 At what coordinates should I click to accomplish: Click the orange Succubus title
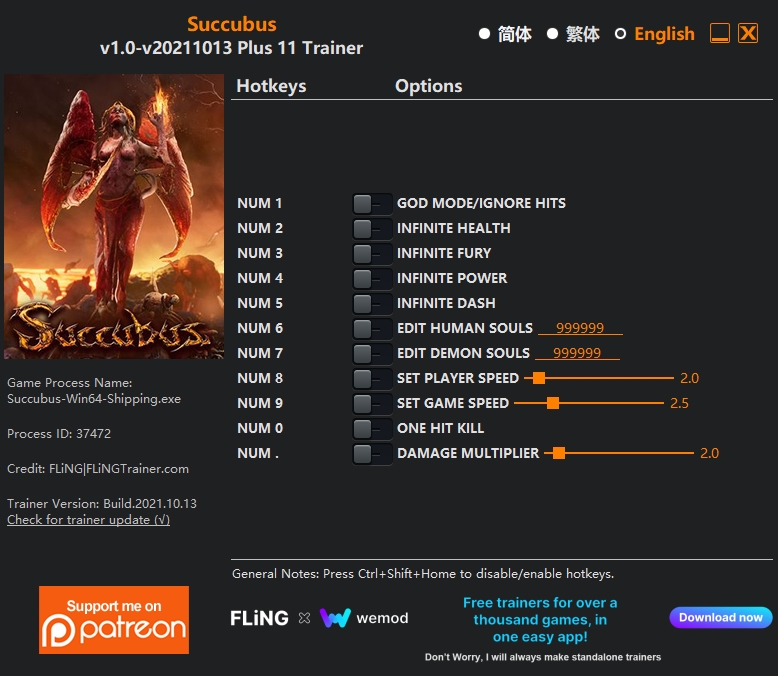[232, 24]
